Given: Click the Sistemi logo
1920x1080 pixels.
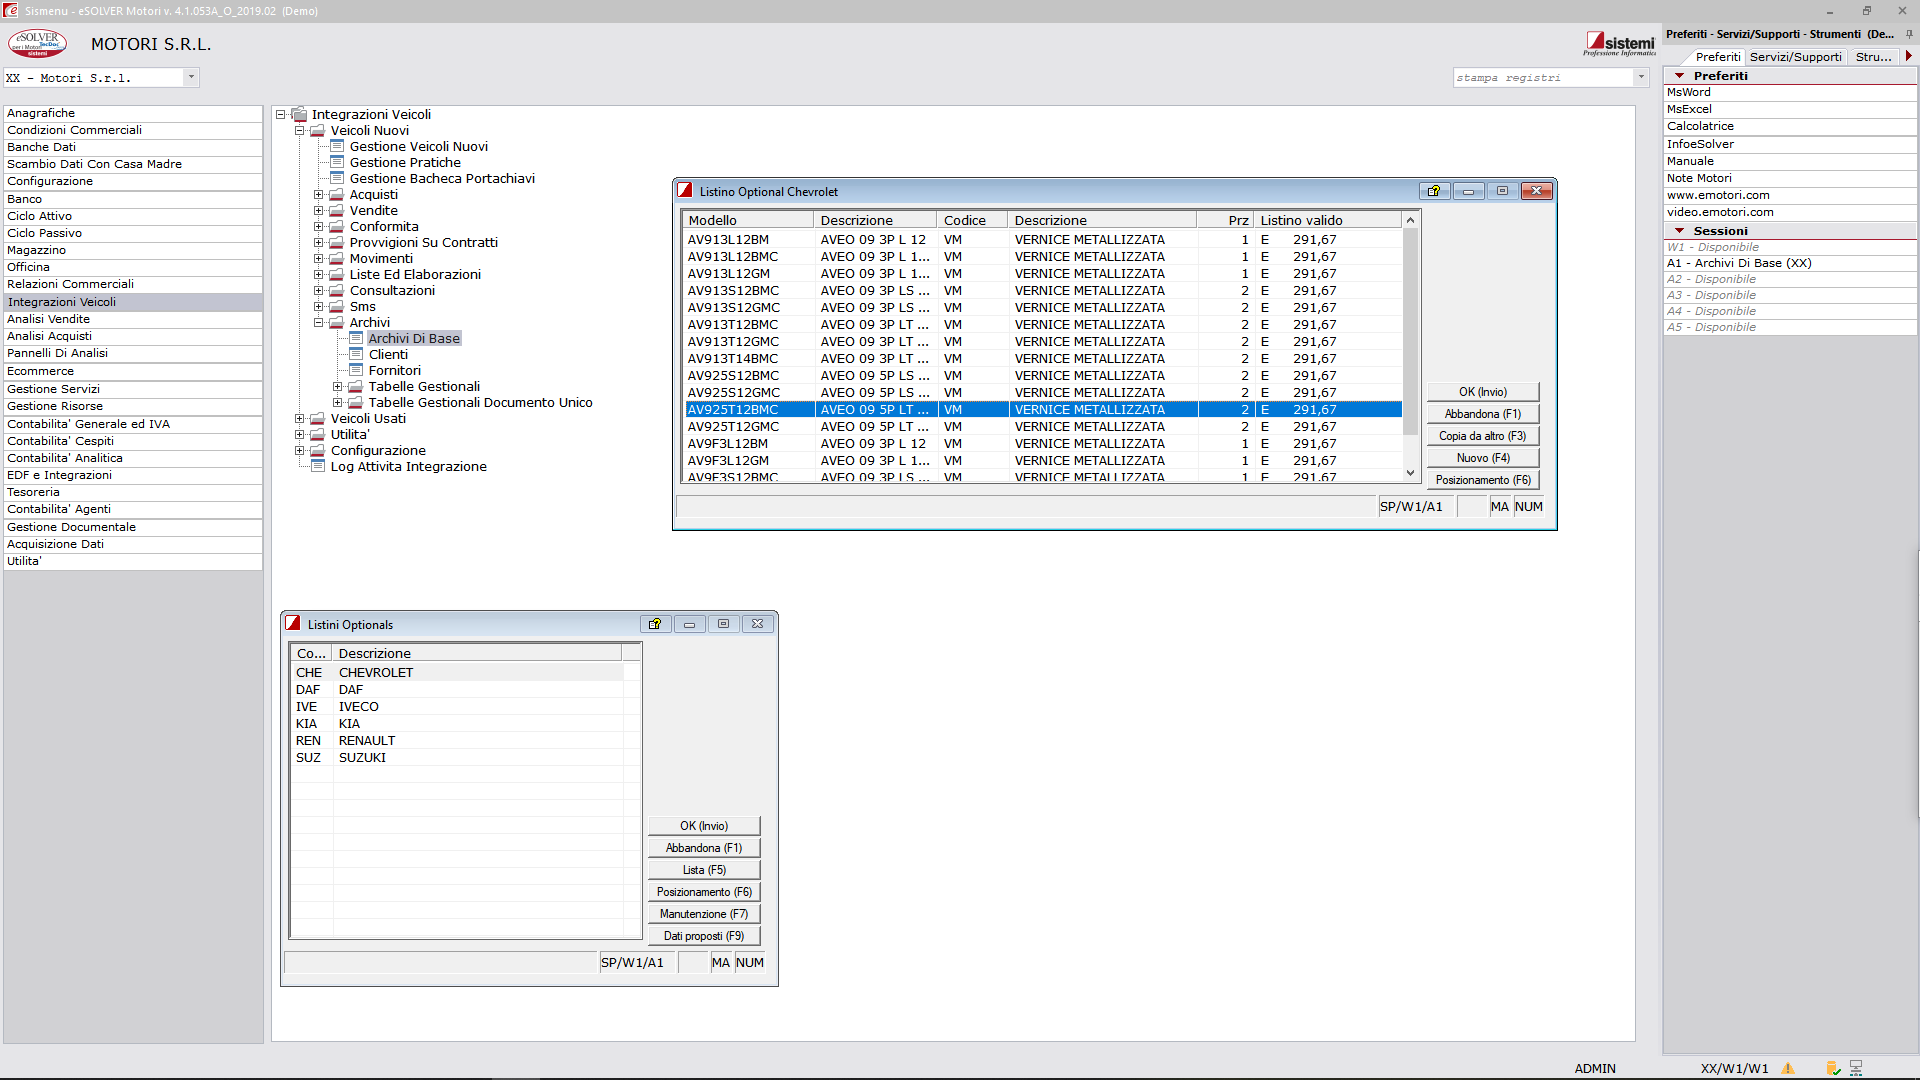Looking at the screenshot, I should coord(1619,43).
